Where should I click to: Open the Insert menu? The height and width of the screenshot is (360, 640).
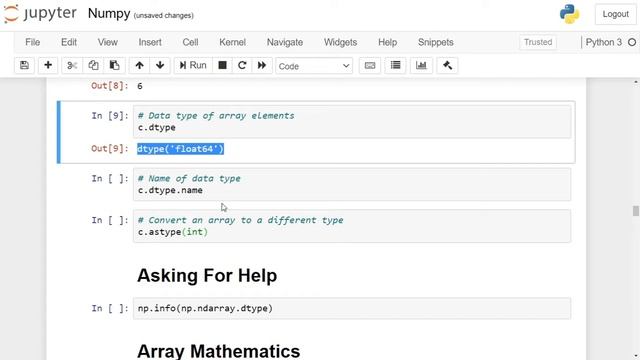click(x=150, y=42)
